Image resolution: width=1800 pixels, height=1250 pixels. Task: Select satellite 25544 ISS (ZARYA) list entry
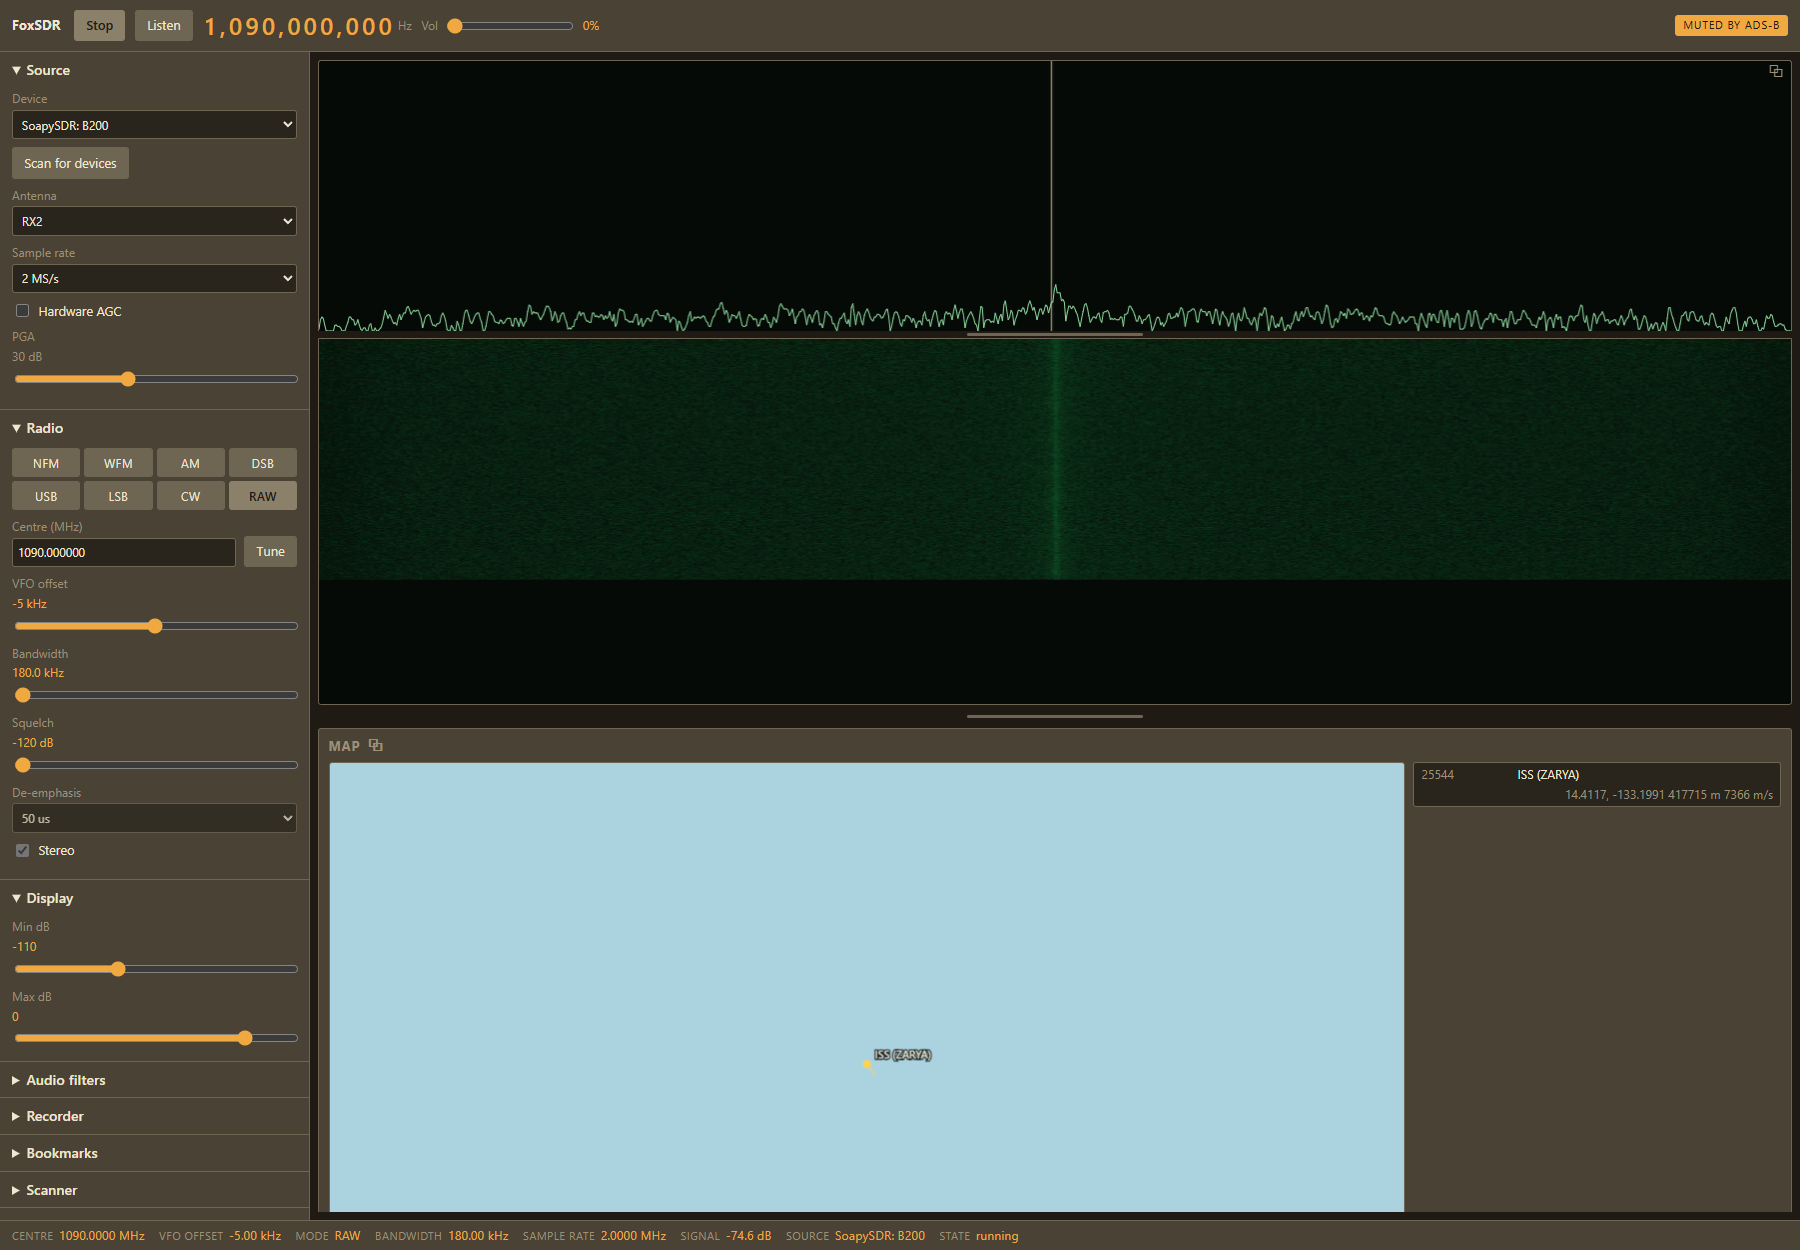[1597, 784]
